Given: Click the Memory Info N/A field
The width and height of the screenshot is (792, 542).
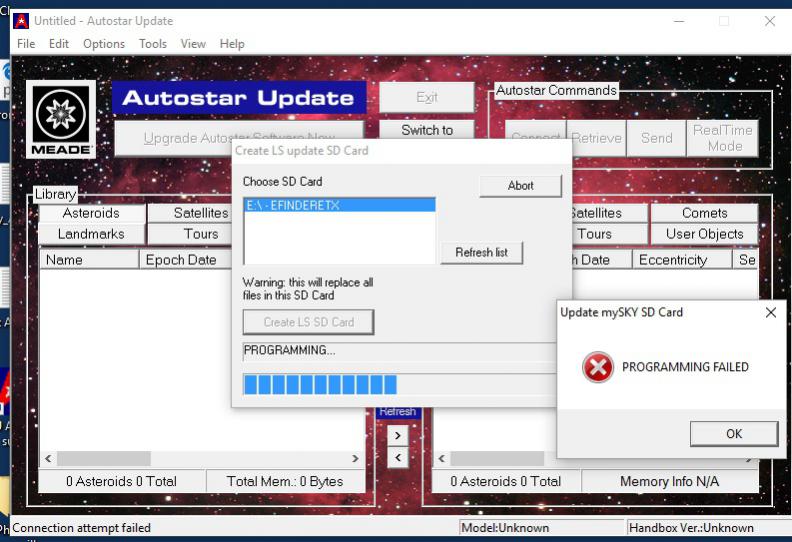Looking at the screenshot, I should tap(669, 481).
